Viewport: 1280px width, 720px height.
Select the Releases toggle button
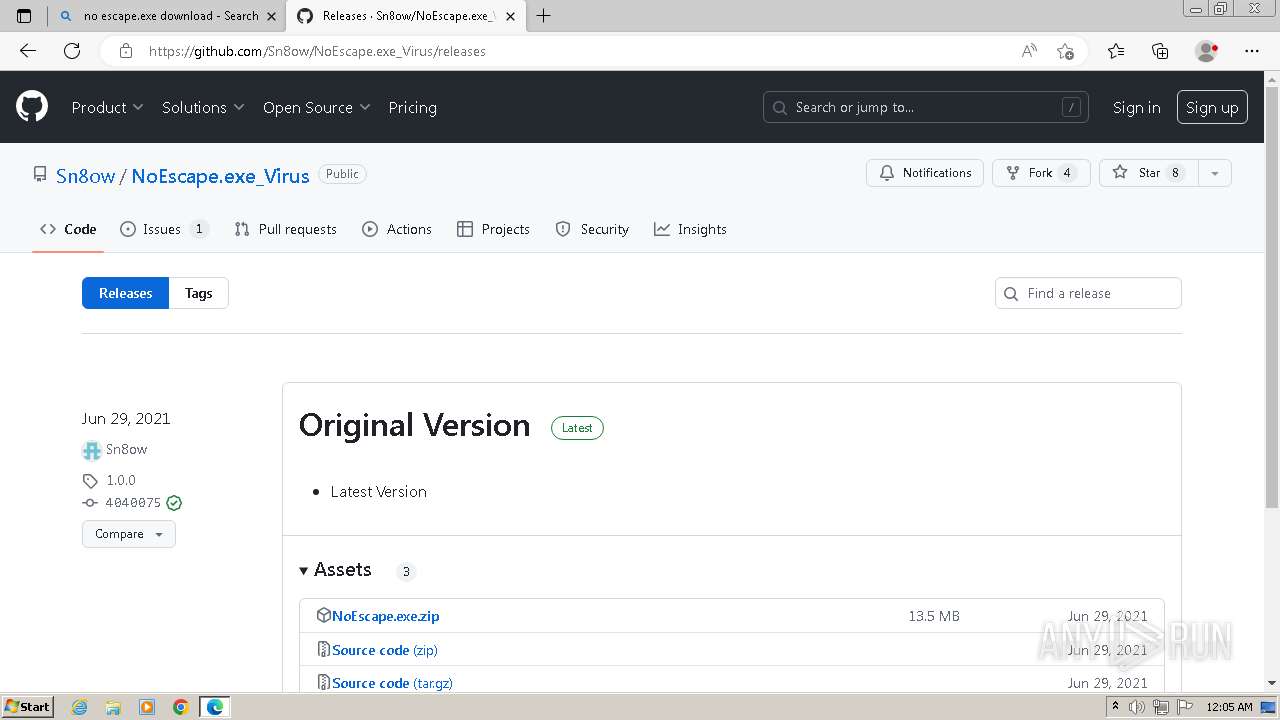coord(125,293)
